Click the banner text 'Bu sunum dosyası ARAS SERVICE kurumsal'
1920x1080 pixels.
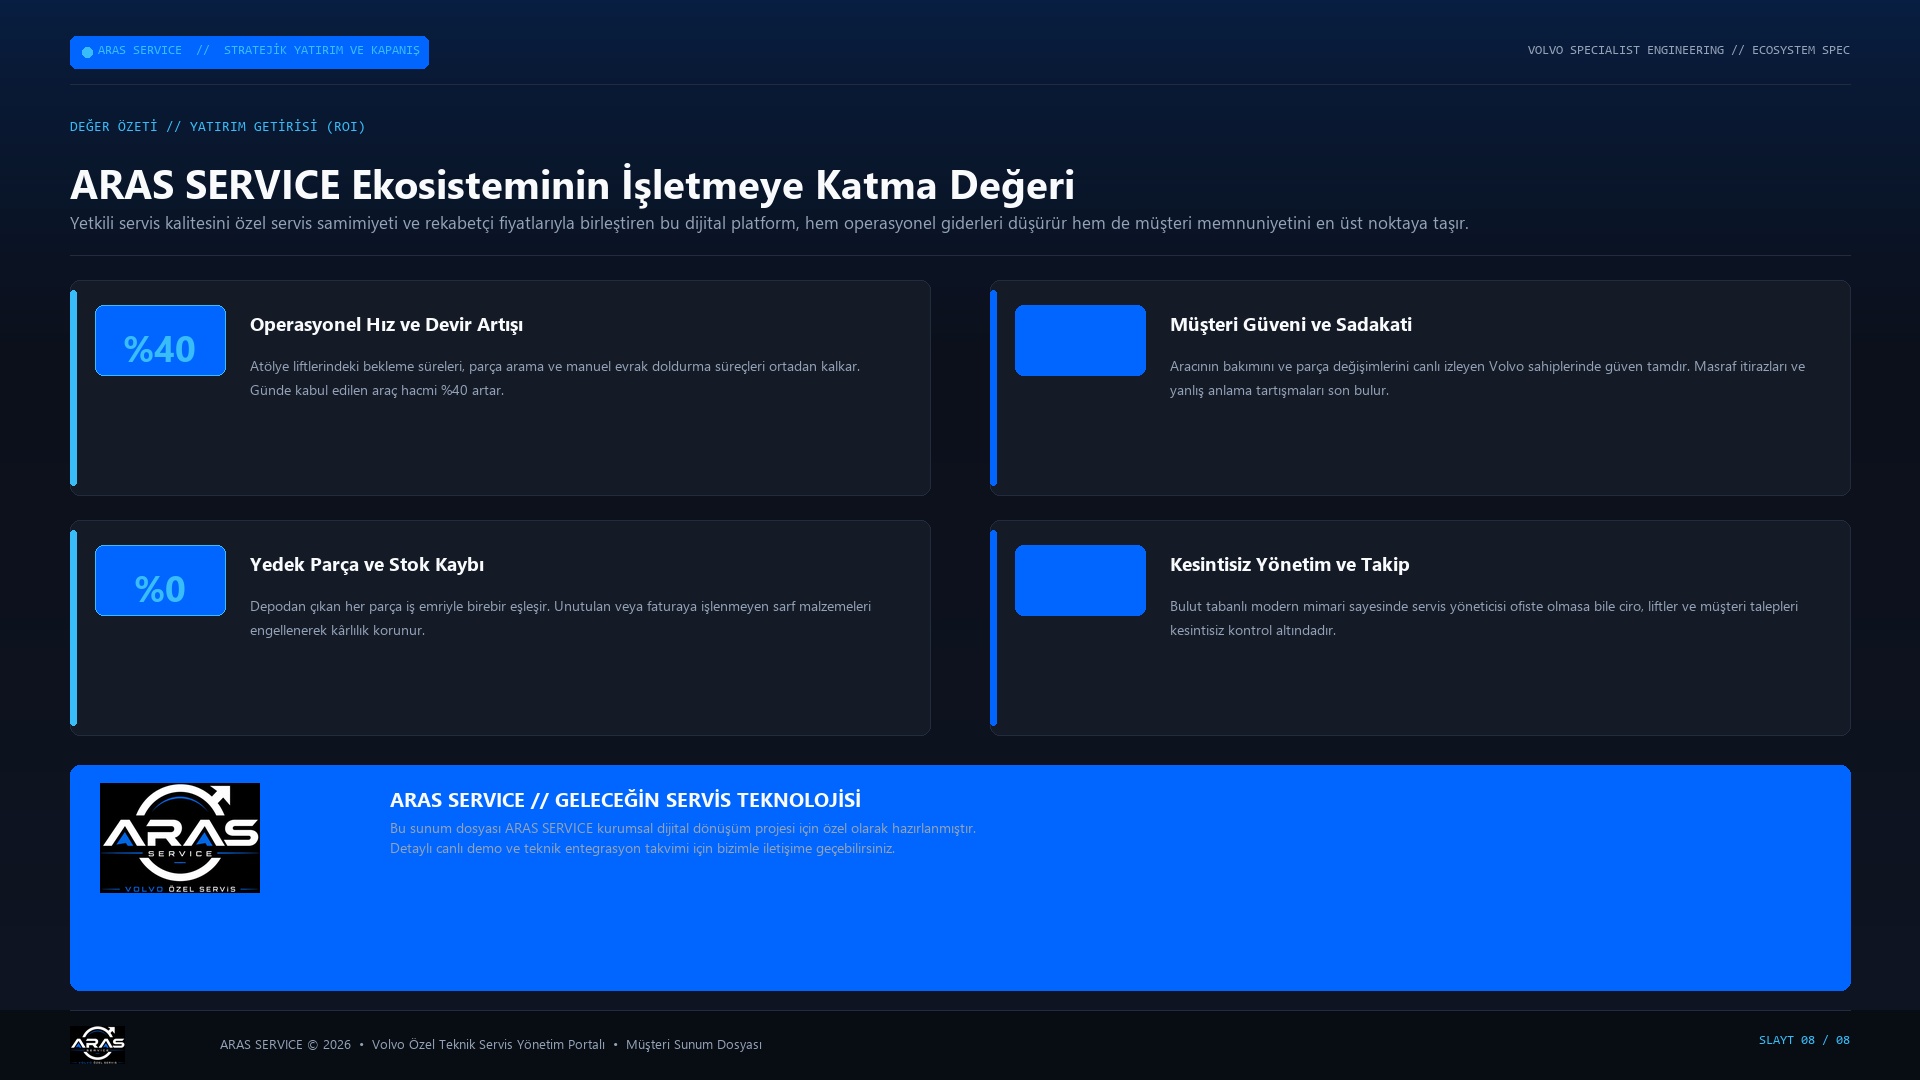point(683,828)
